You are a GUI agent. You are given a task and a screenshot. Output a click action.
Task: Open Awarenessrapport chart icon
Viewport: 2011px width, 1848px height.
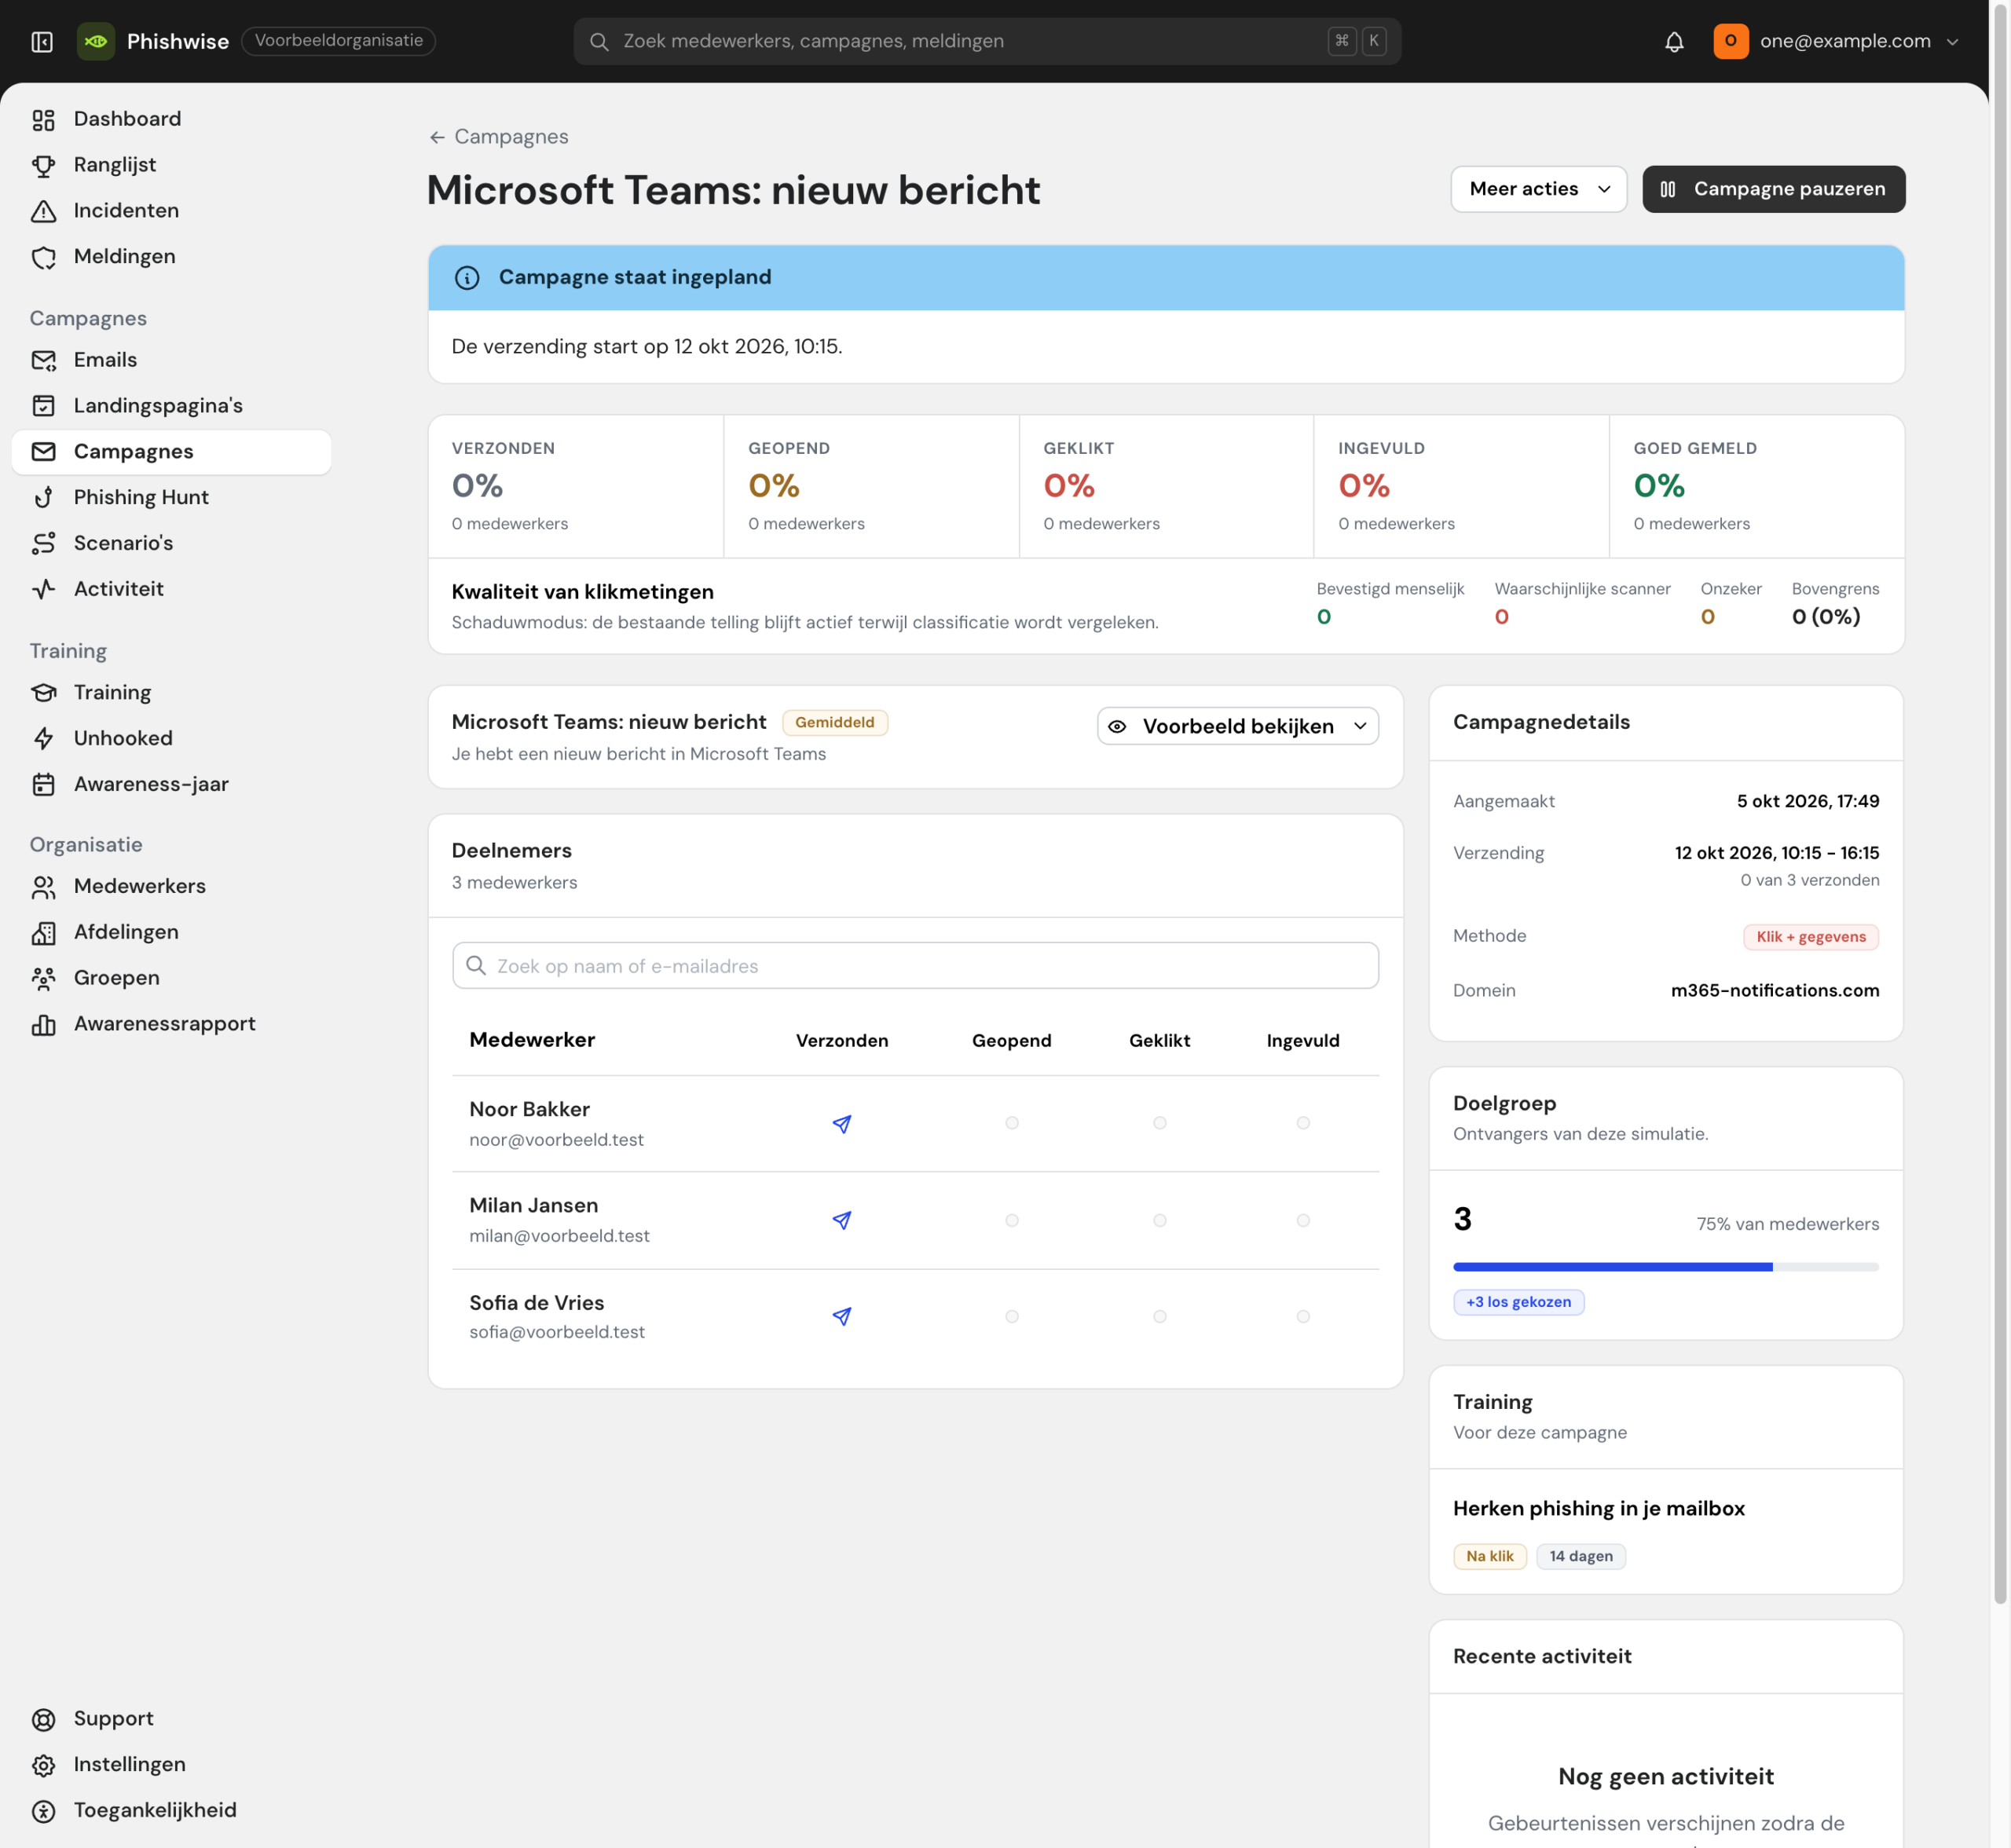tap(43, 1024)
